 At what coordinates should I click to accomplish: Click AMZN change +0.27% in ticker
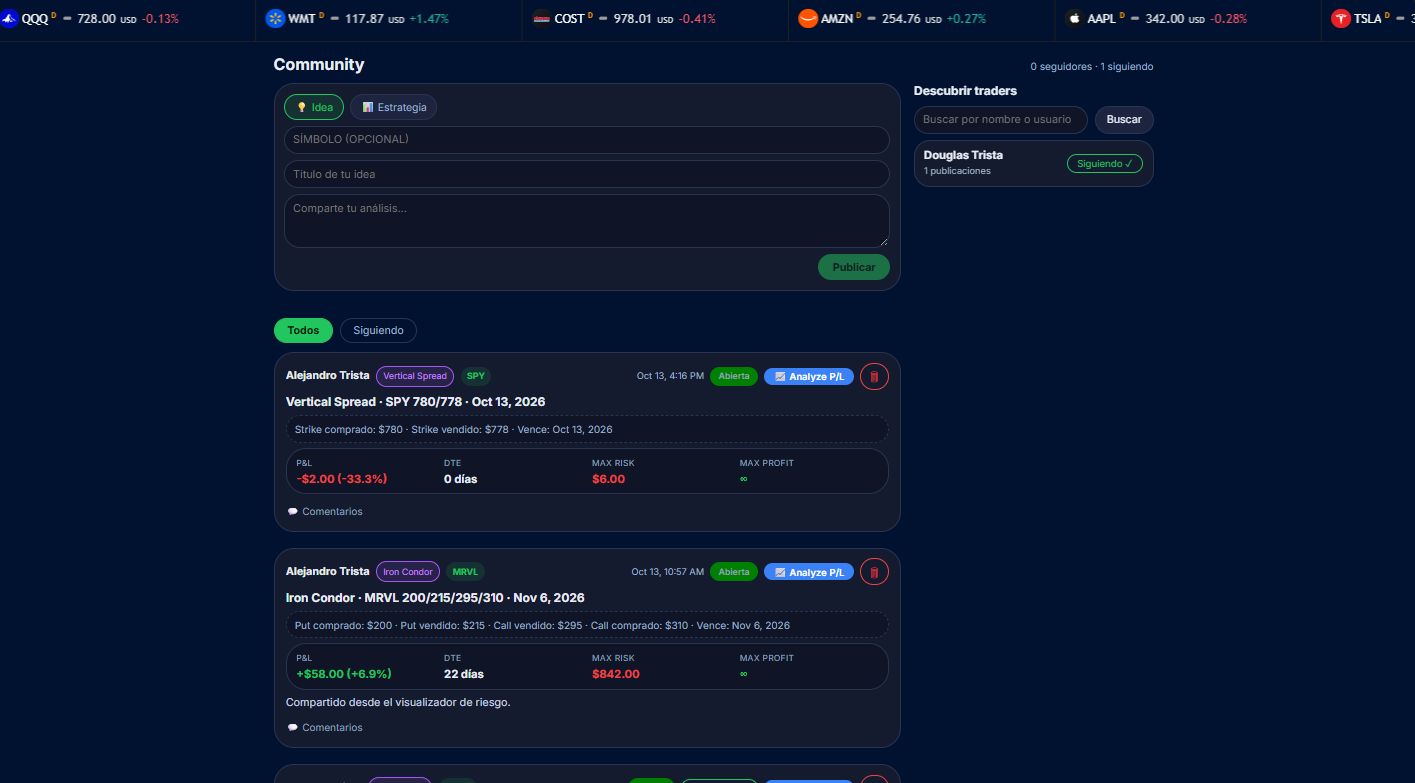pos(966,18)
